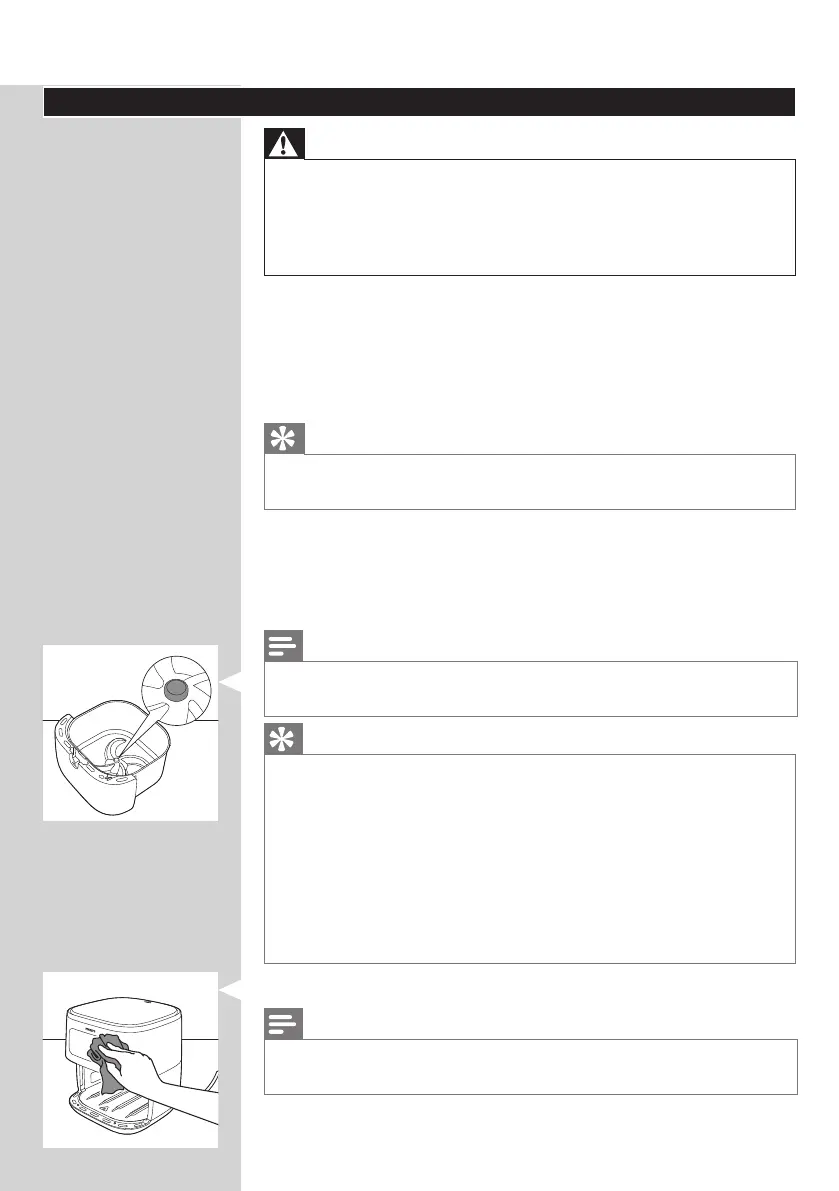Select the black header bar
This screenshot has width=839, height=1191.
pyautogui.click(x=419, y=102)
